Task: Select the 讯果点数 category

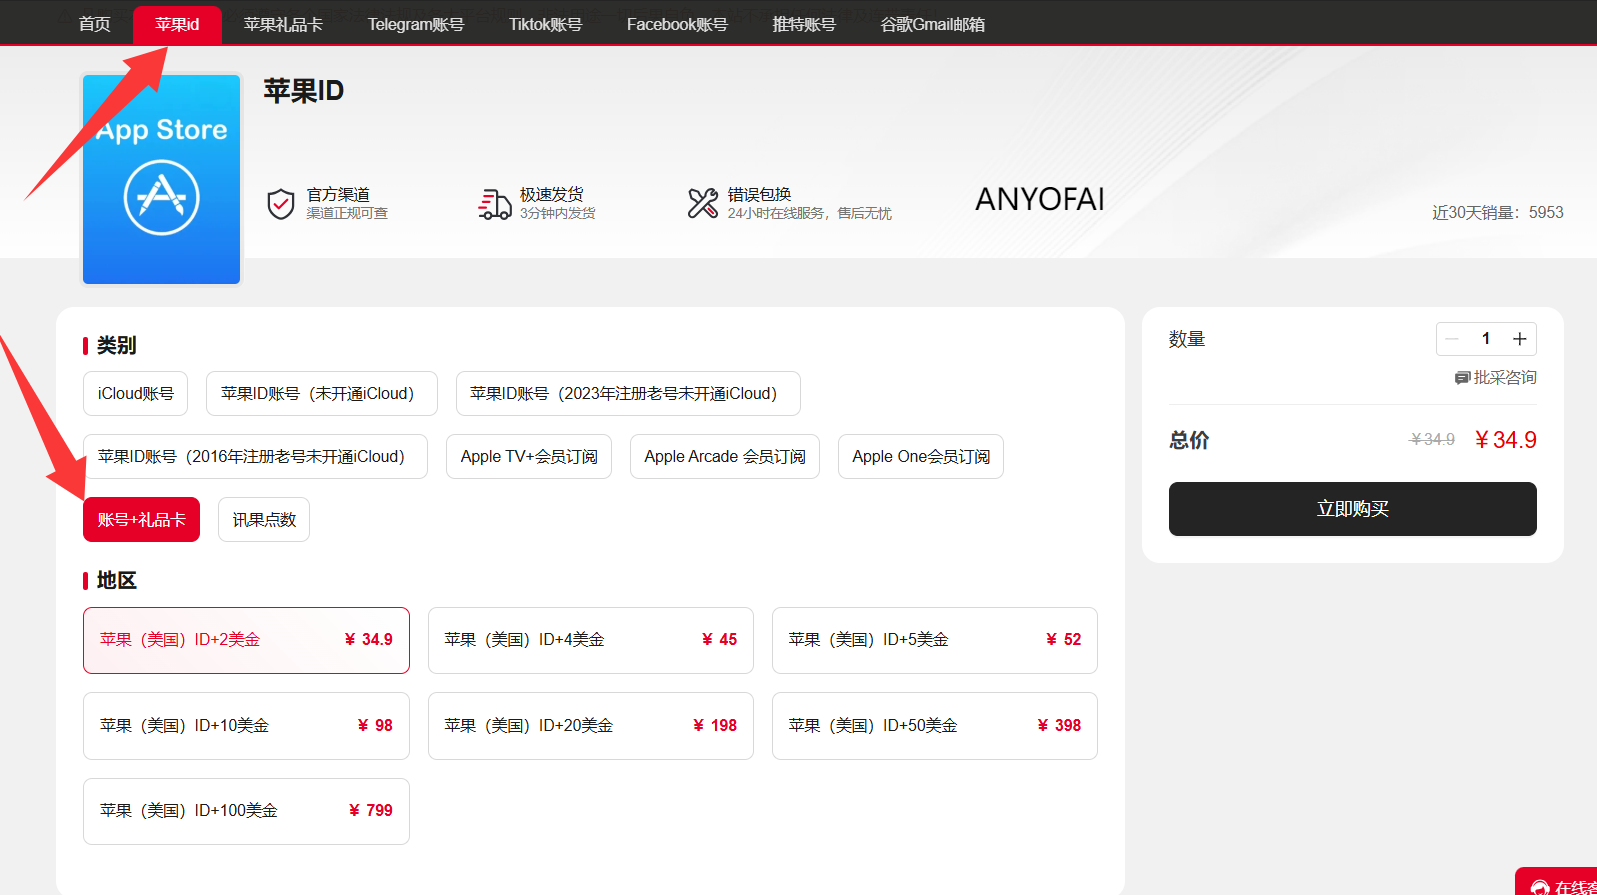Action: pos(264,519)
